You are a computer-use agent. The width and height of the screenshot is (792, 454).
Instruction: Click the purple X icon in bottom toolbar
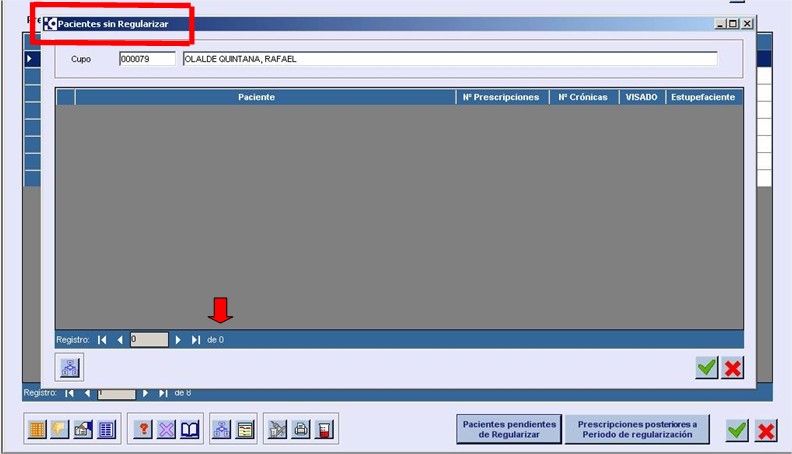point(166,429)
